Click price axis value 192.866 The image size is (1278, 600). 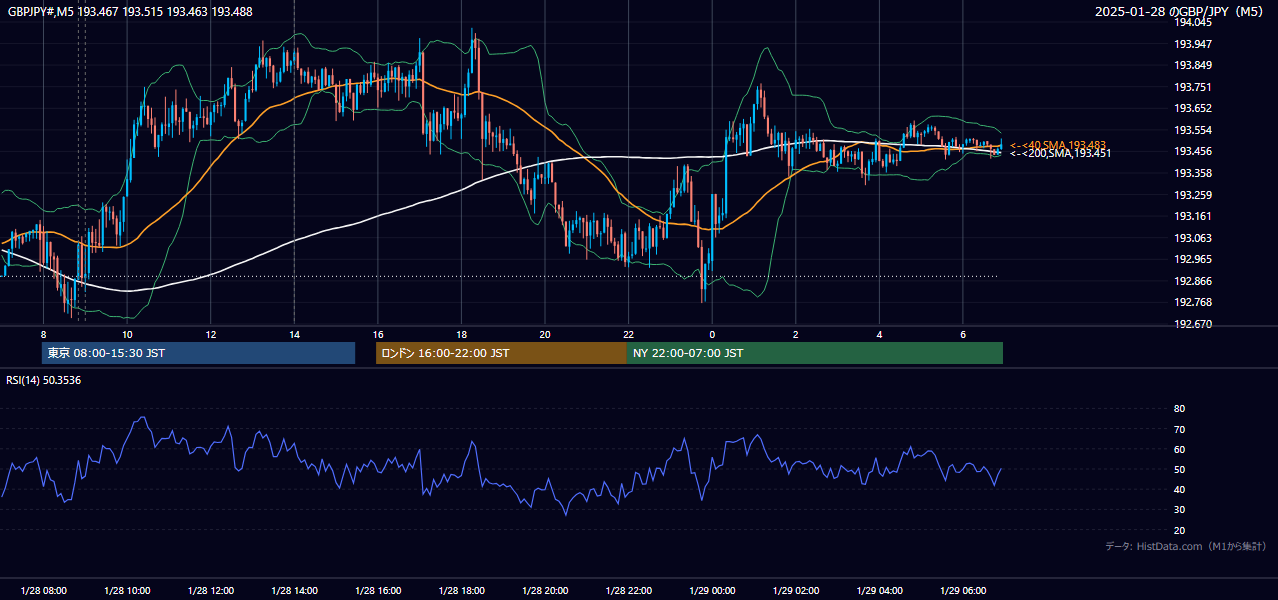(1192, 281)
